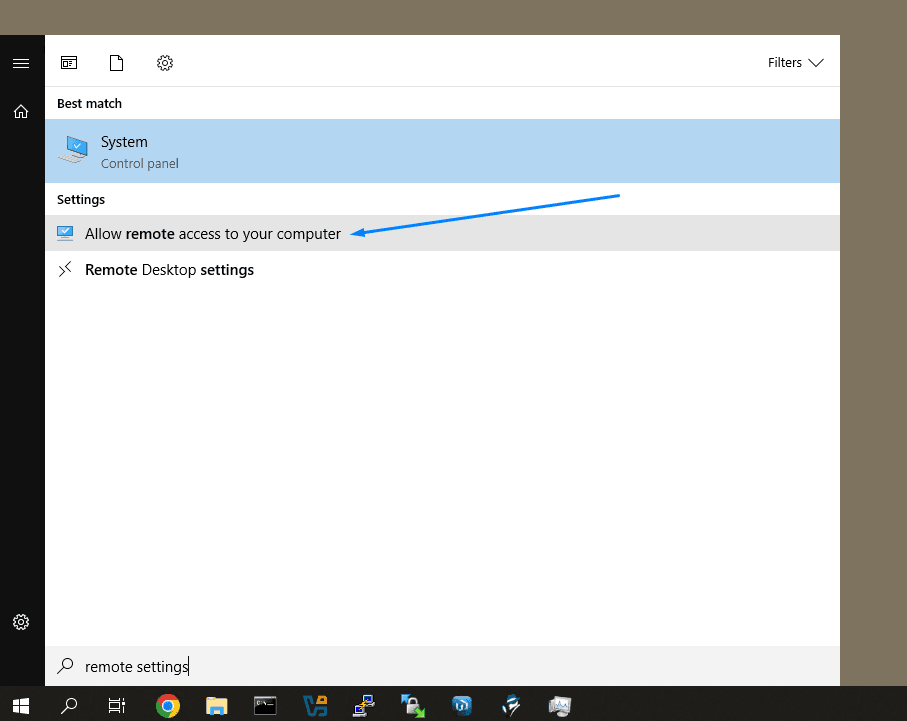The height and width of the screenshot is (721, 907).
Task: Select Allow remote access to your computer
Action: pyautogui.click(x=443, y=233)
